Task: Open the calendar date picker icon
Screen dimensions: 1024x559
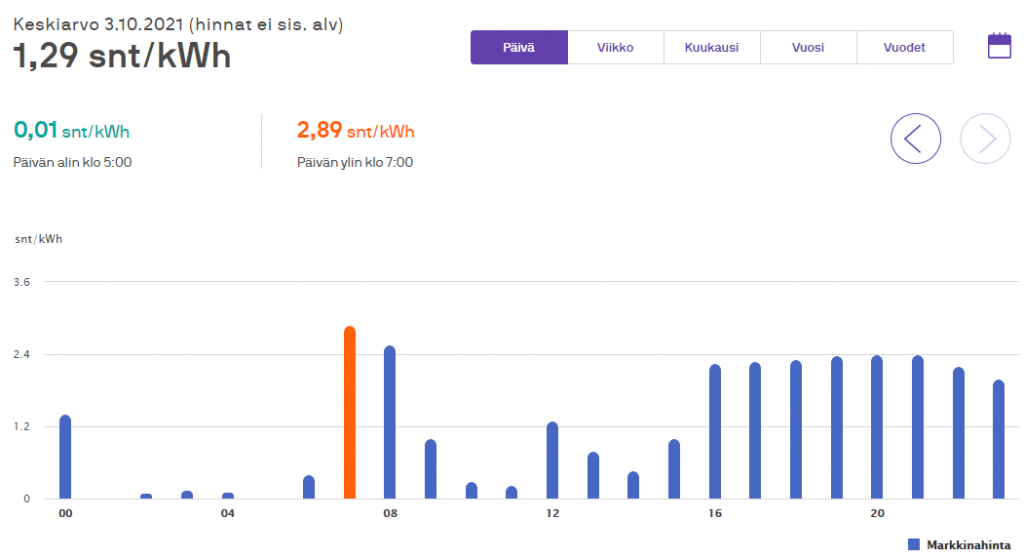Action: [999, 46]
